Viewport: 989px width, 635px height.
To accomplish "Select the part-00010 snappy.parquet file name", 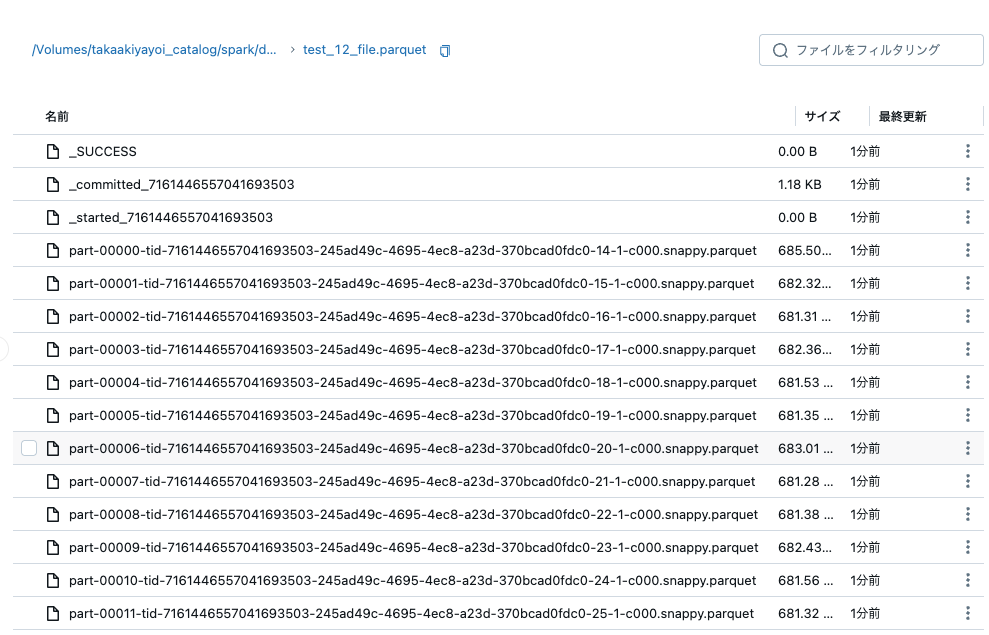I will pos(413,580).
